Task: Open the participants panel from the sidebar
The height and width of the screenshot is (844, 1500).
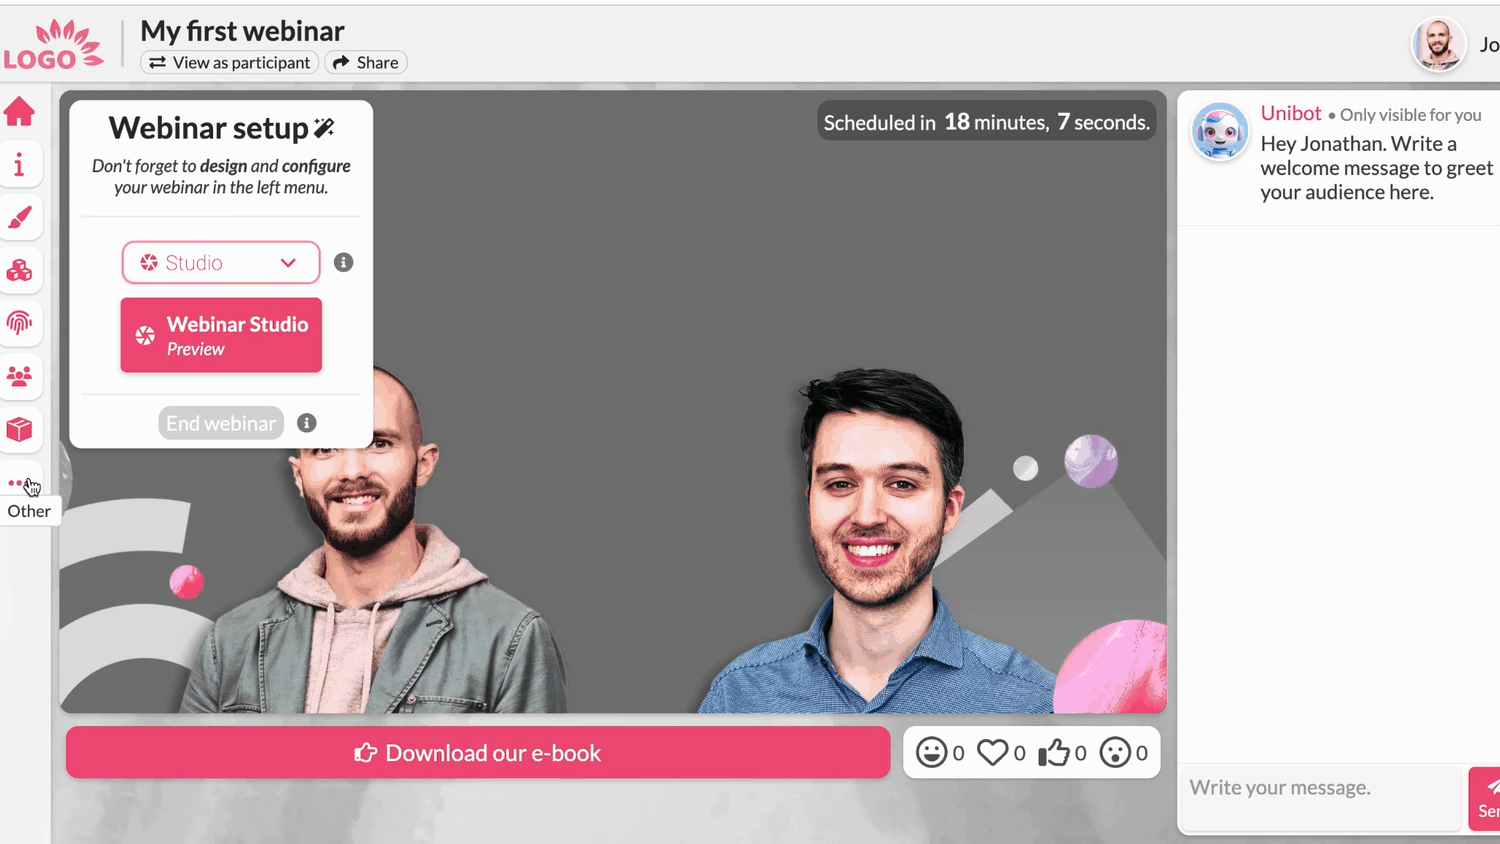Action: coord(21,376)
